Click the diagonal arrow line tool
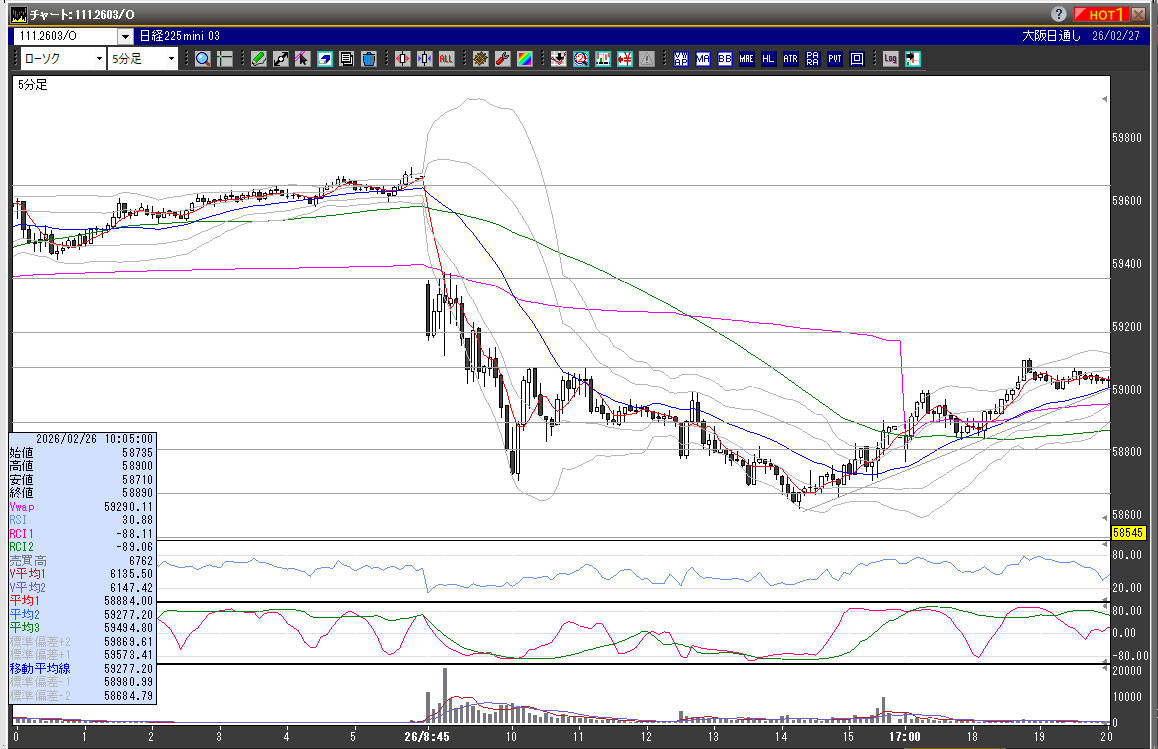Screen dimensions: 1158x749 click(280, 59)
